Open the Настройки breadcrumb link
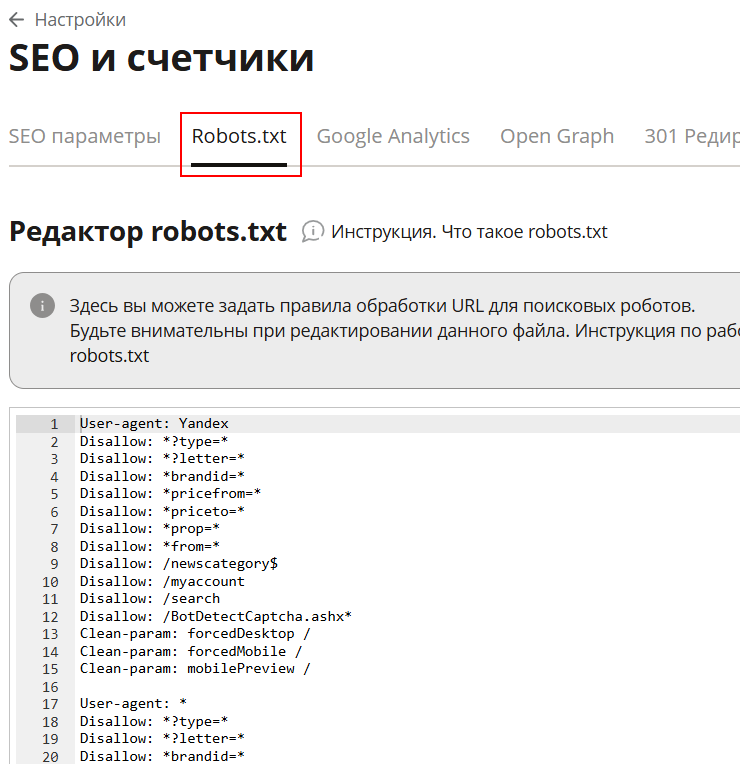 (80, 20)
